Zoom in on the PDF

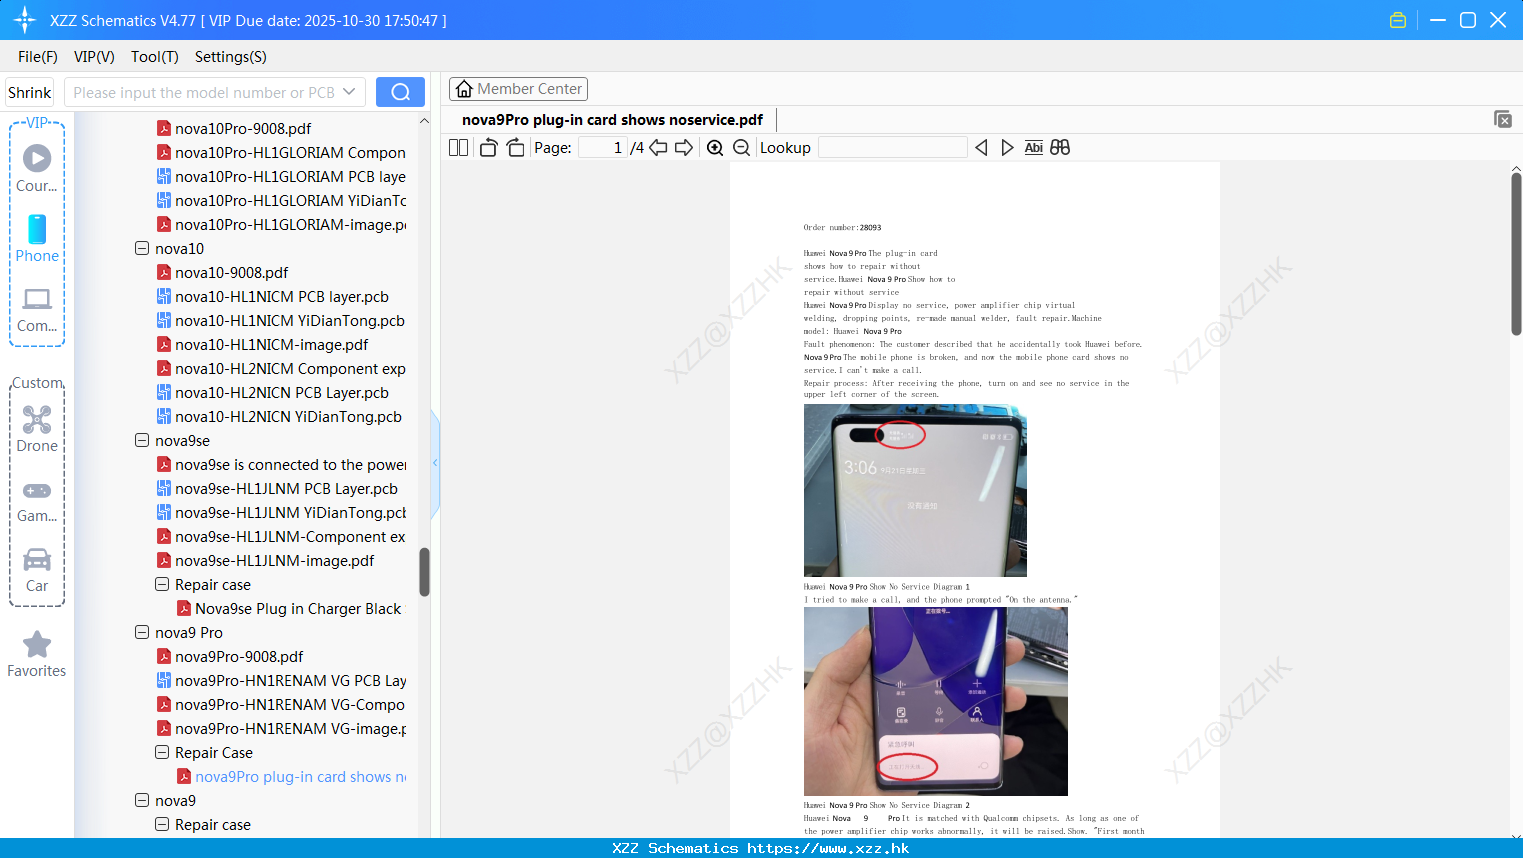(x=715, y=148)
